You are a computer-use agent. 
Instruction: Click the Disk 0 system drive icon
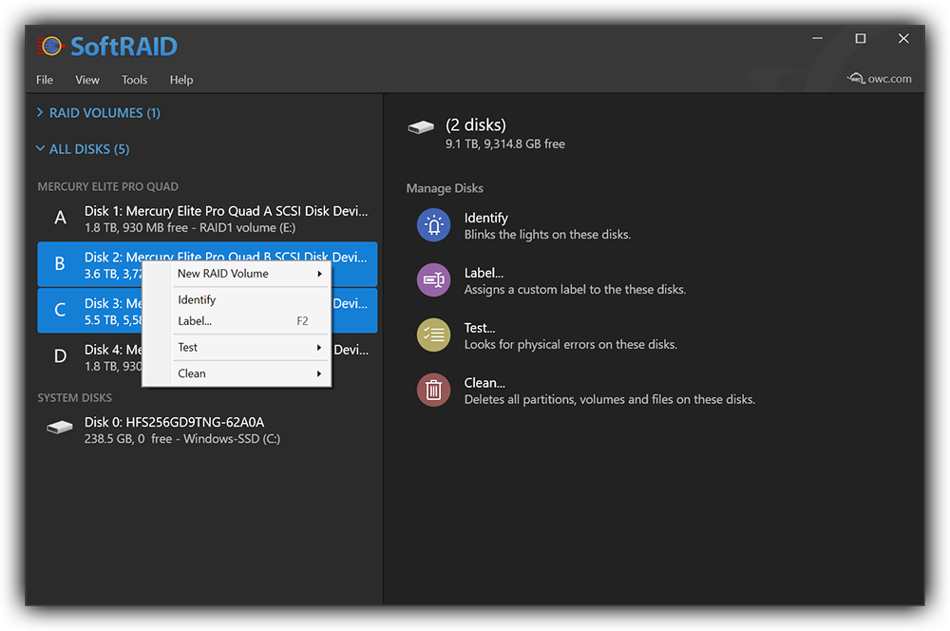tap(59, 427)
